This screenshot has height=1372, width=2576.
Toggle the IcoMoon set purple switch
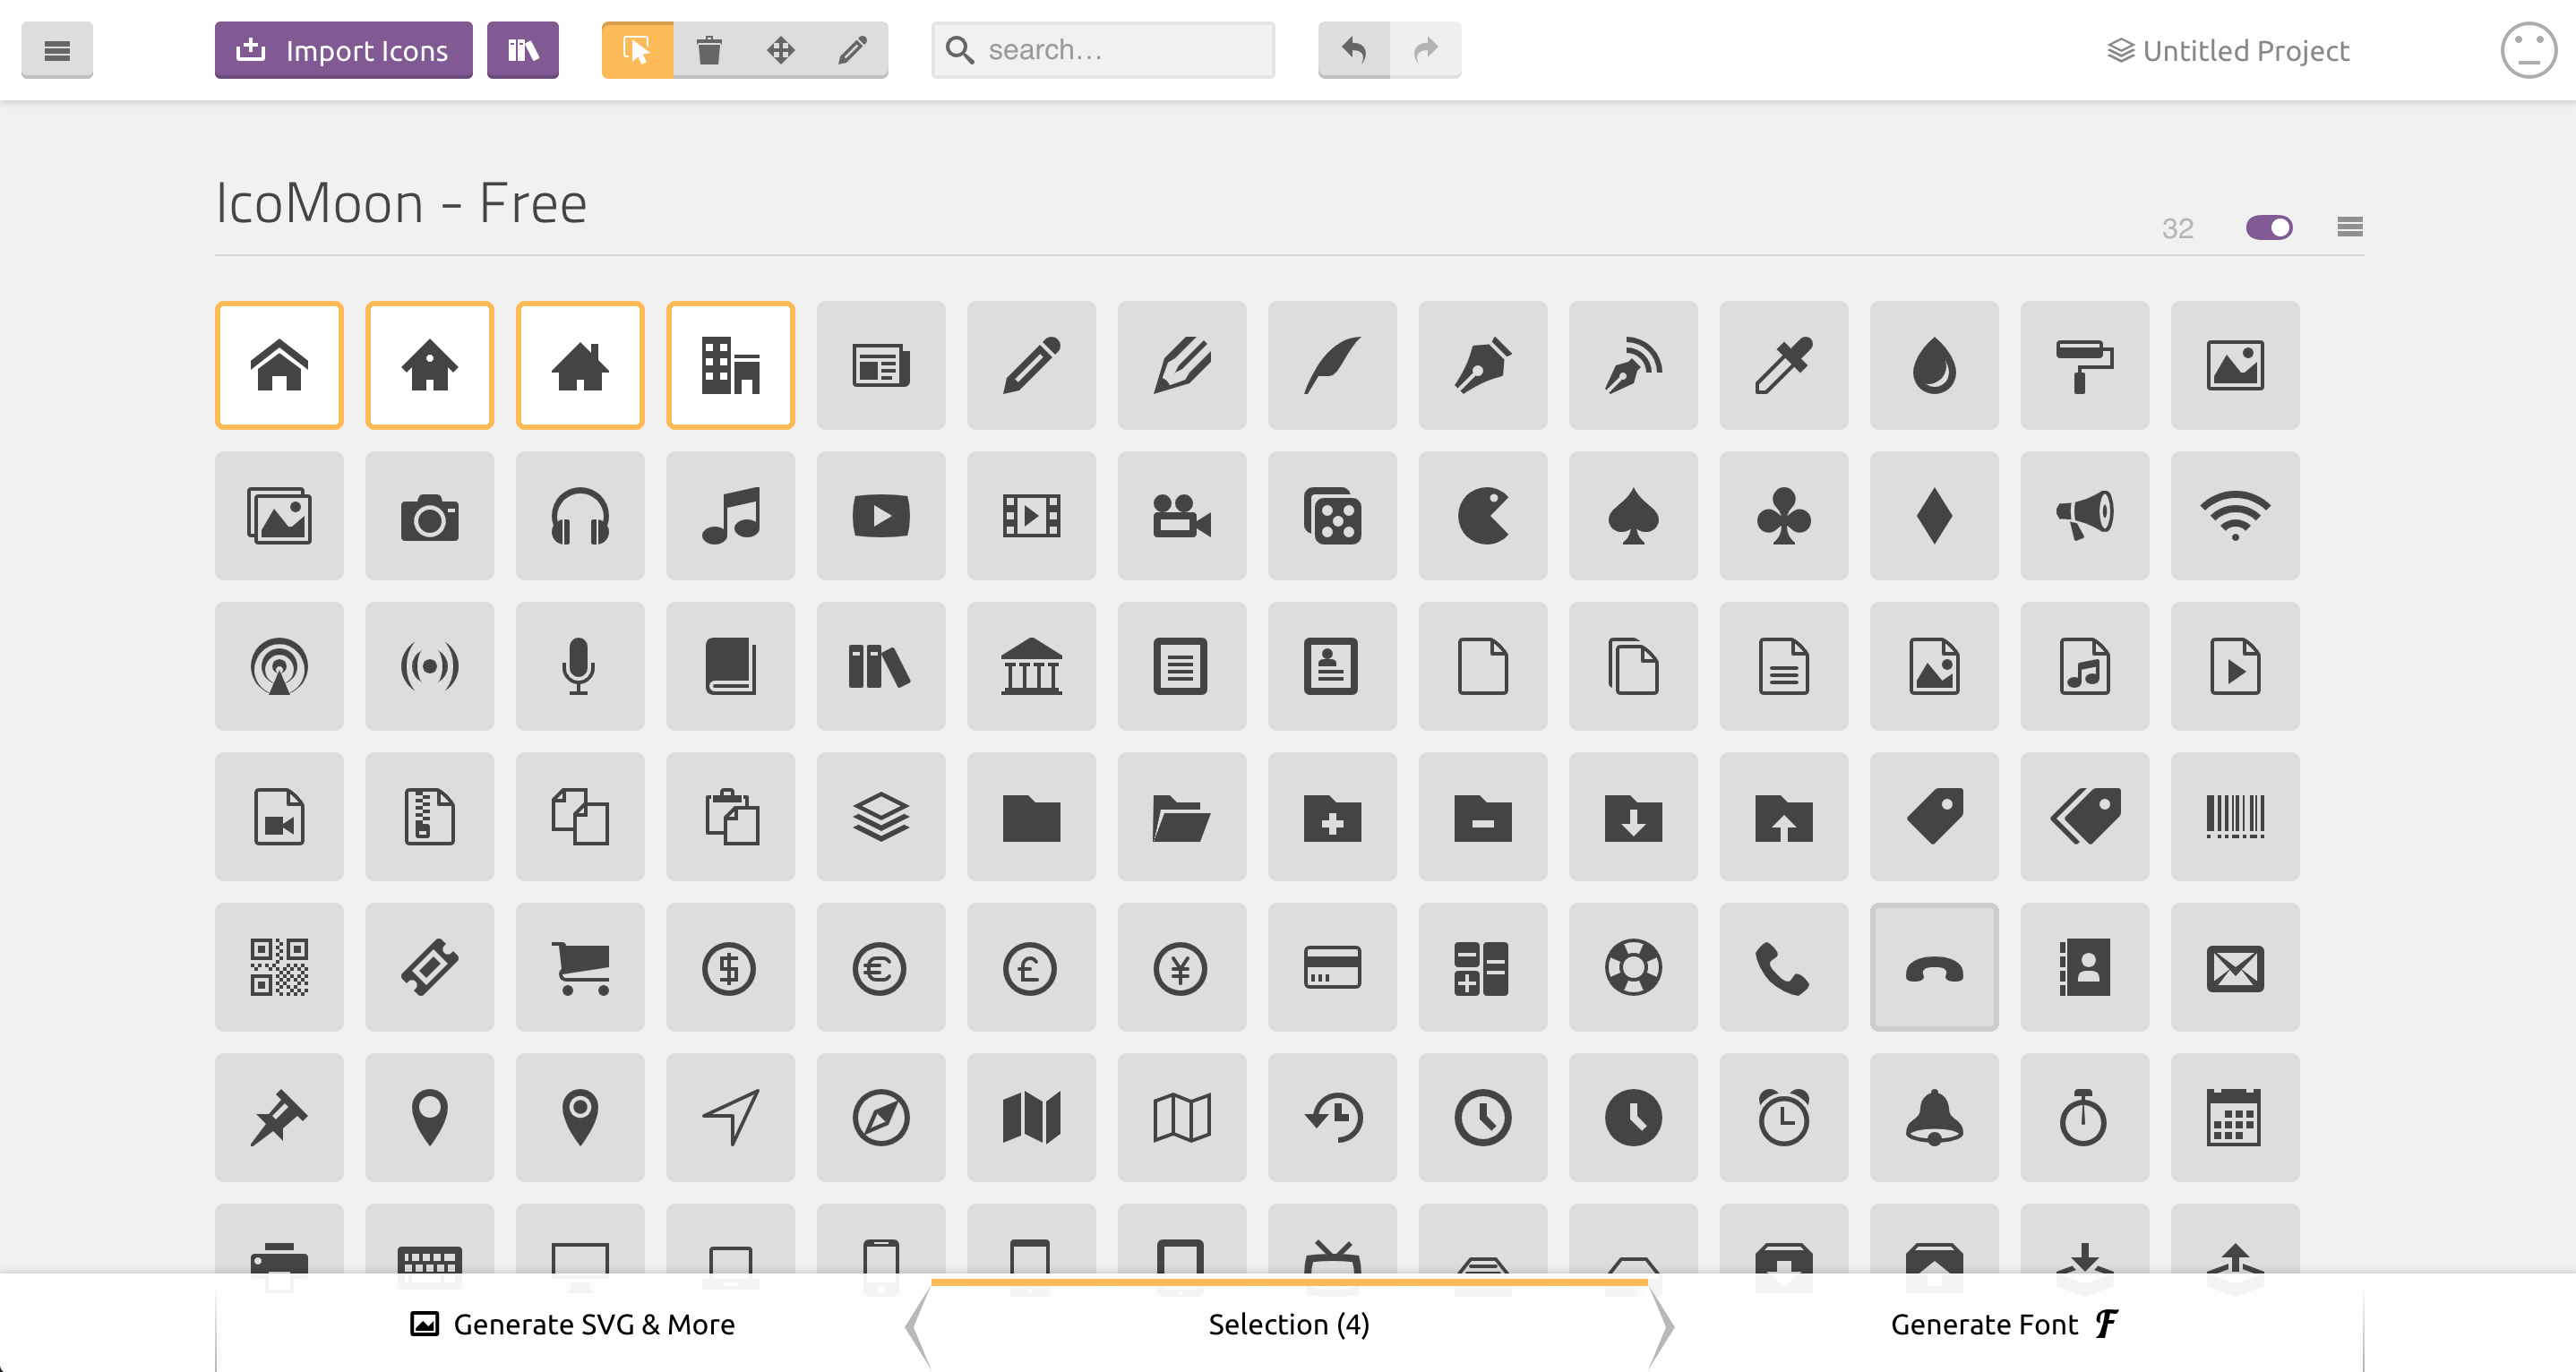[x=2268, y=228]
